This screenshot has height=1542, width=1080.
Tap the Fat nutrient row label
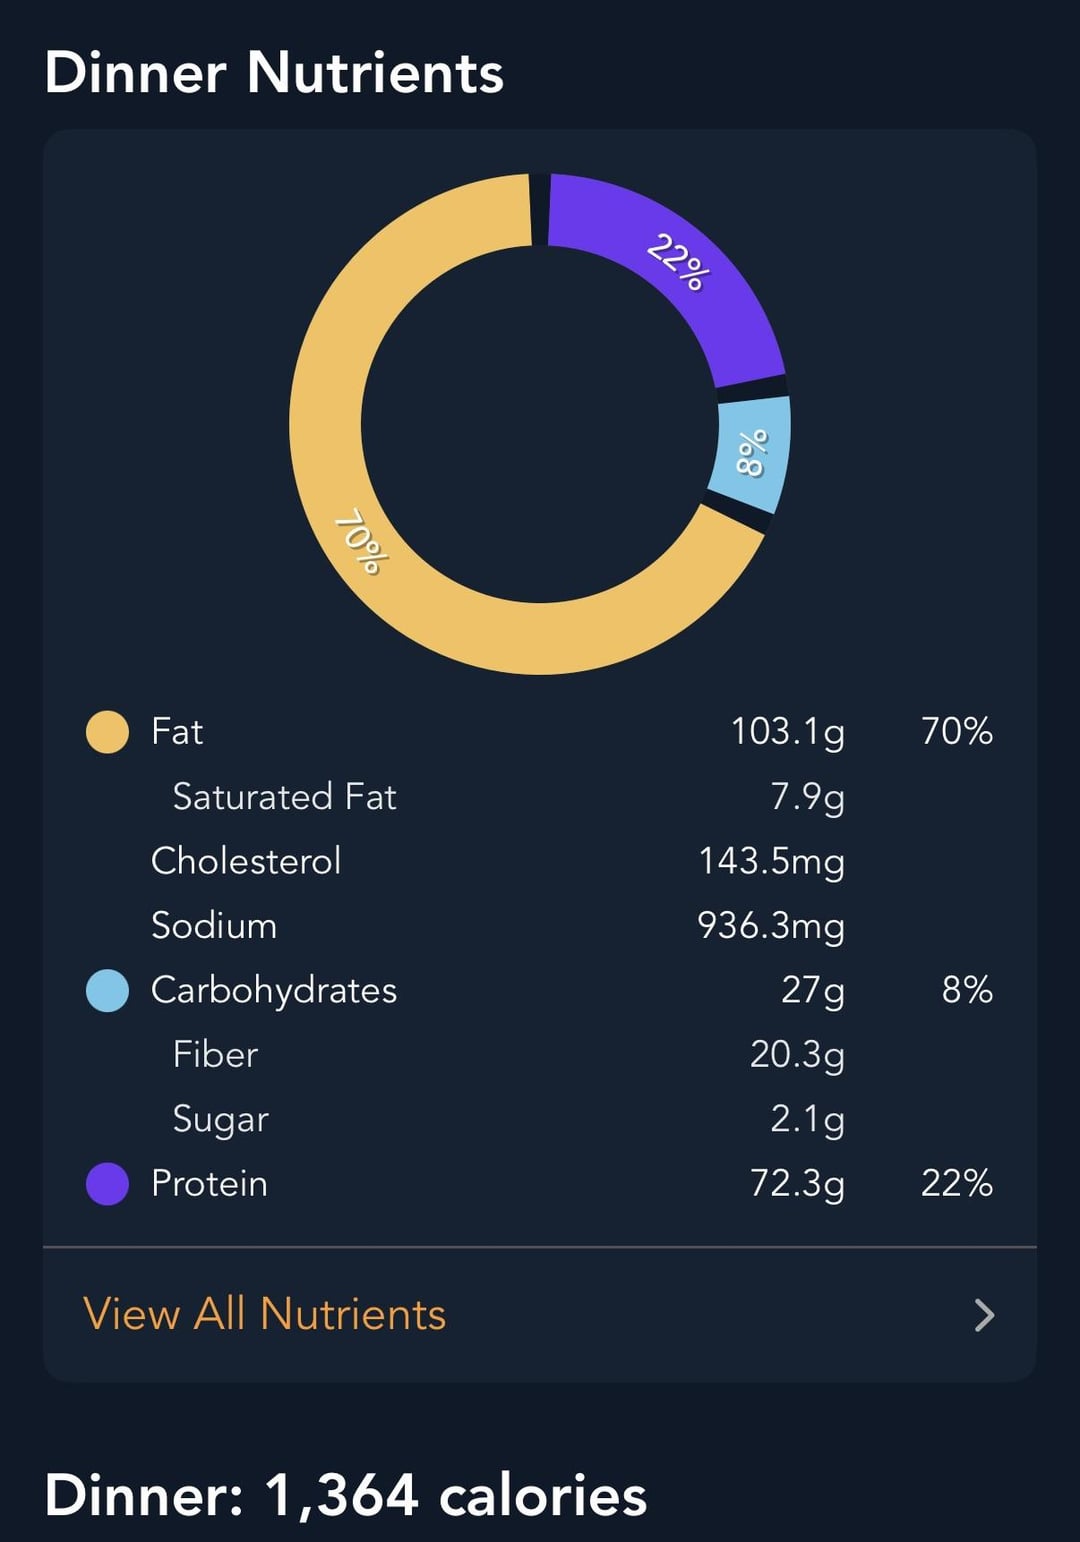[177, 731]
